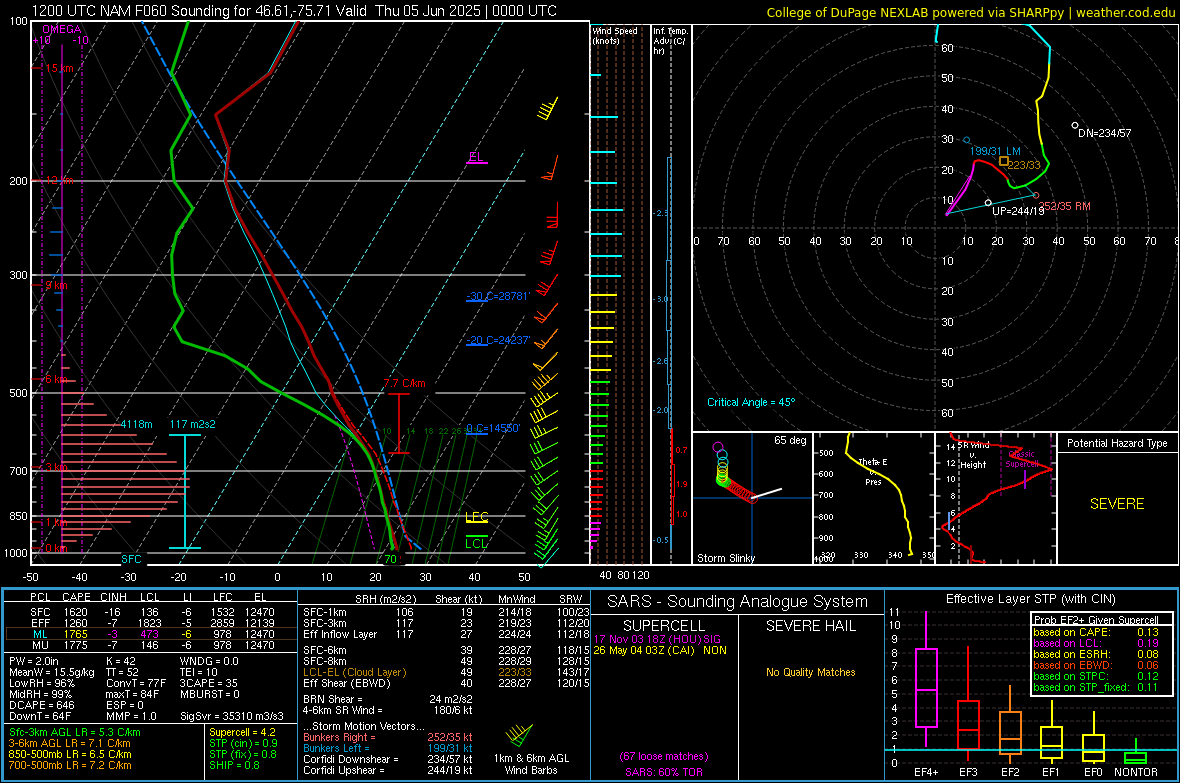Click the 'Eff Inflow Layer' row
Viewport: 1180px width, 783px height.
447,635
